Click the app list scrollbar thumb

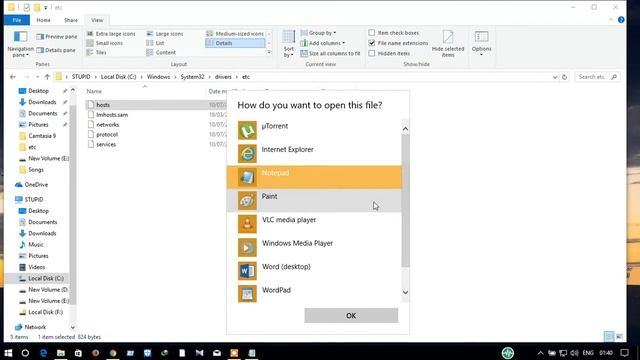(x=405, y=201)
